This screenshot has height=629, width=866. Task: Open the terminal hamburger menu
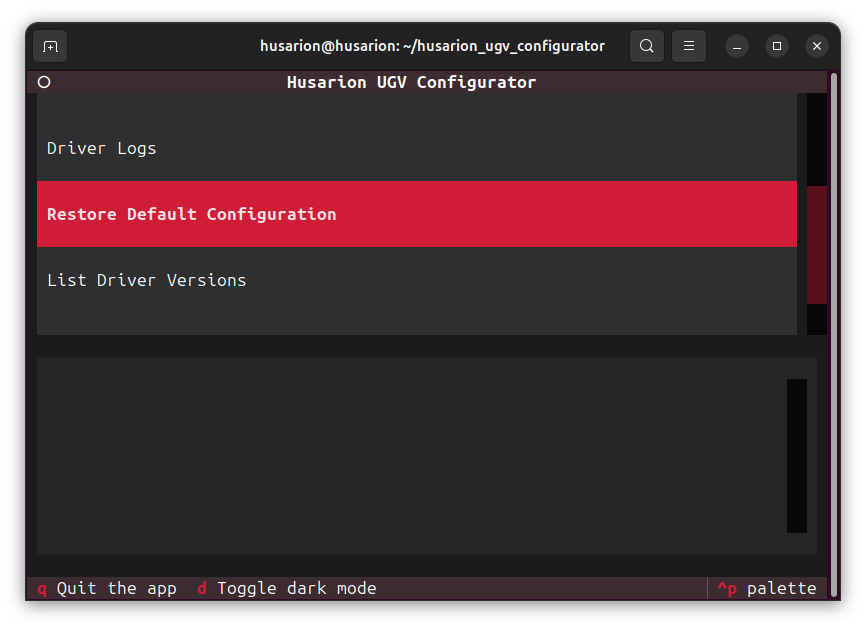(689, 46)
